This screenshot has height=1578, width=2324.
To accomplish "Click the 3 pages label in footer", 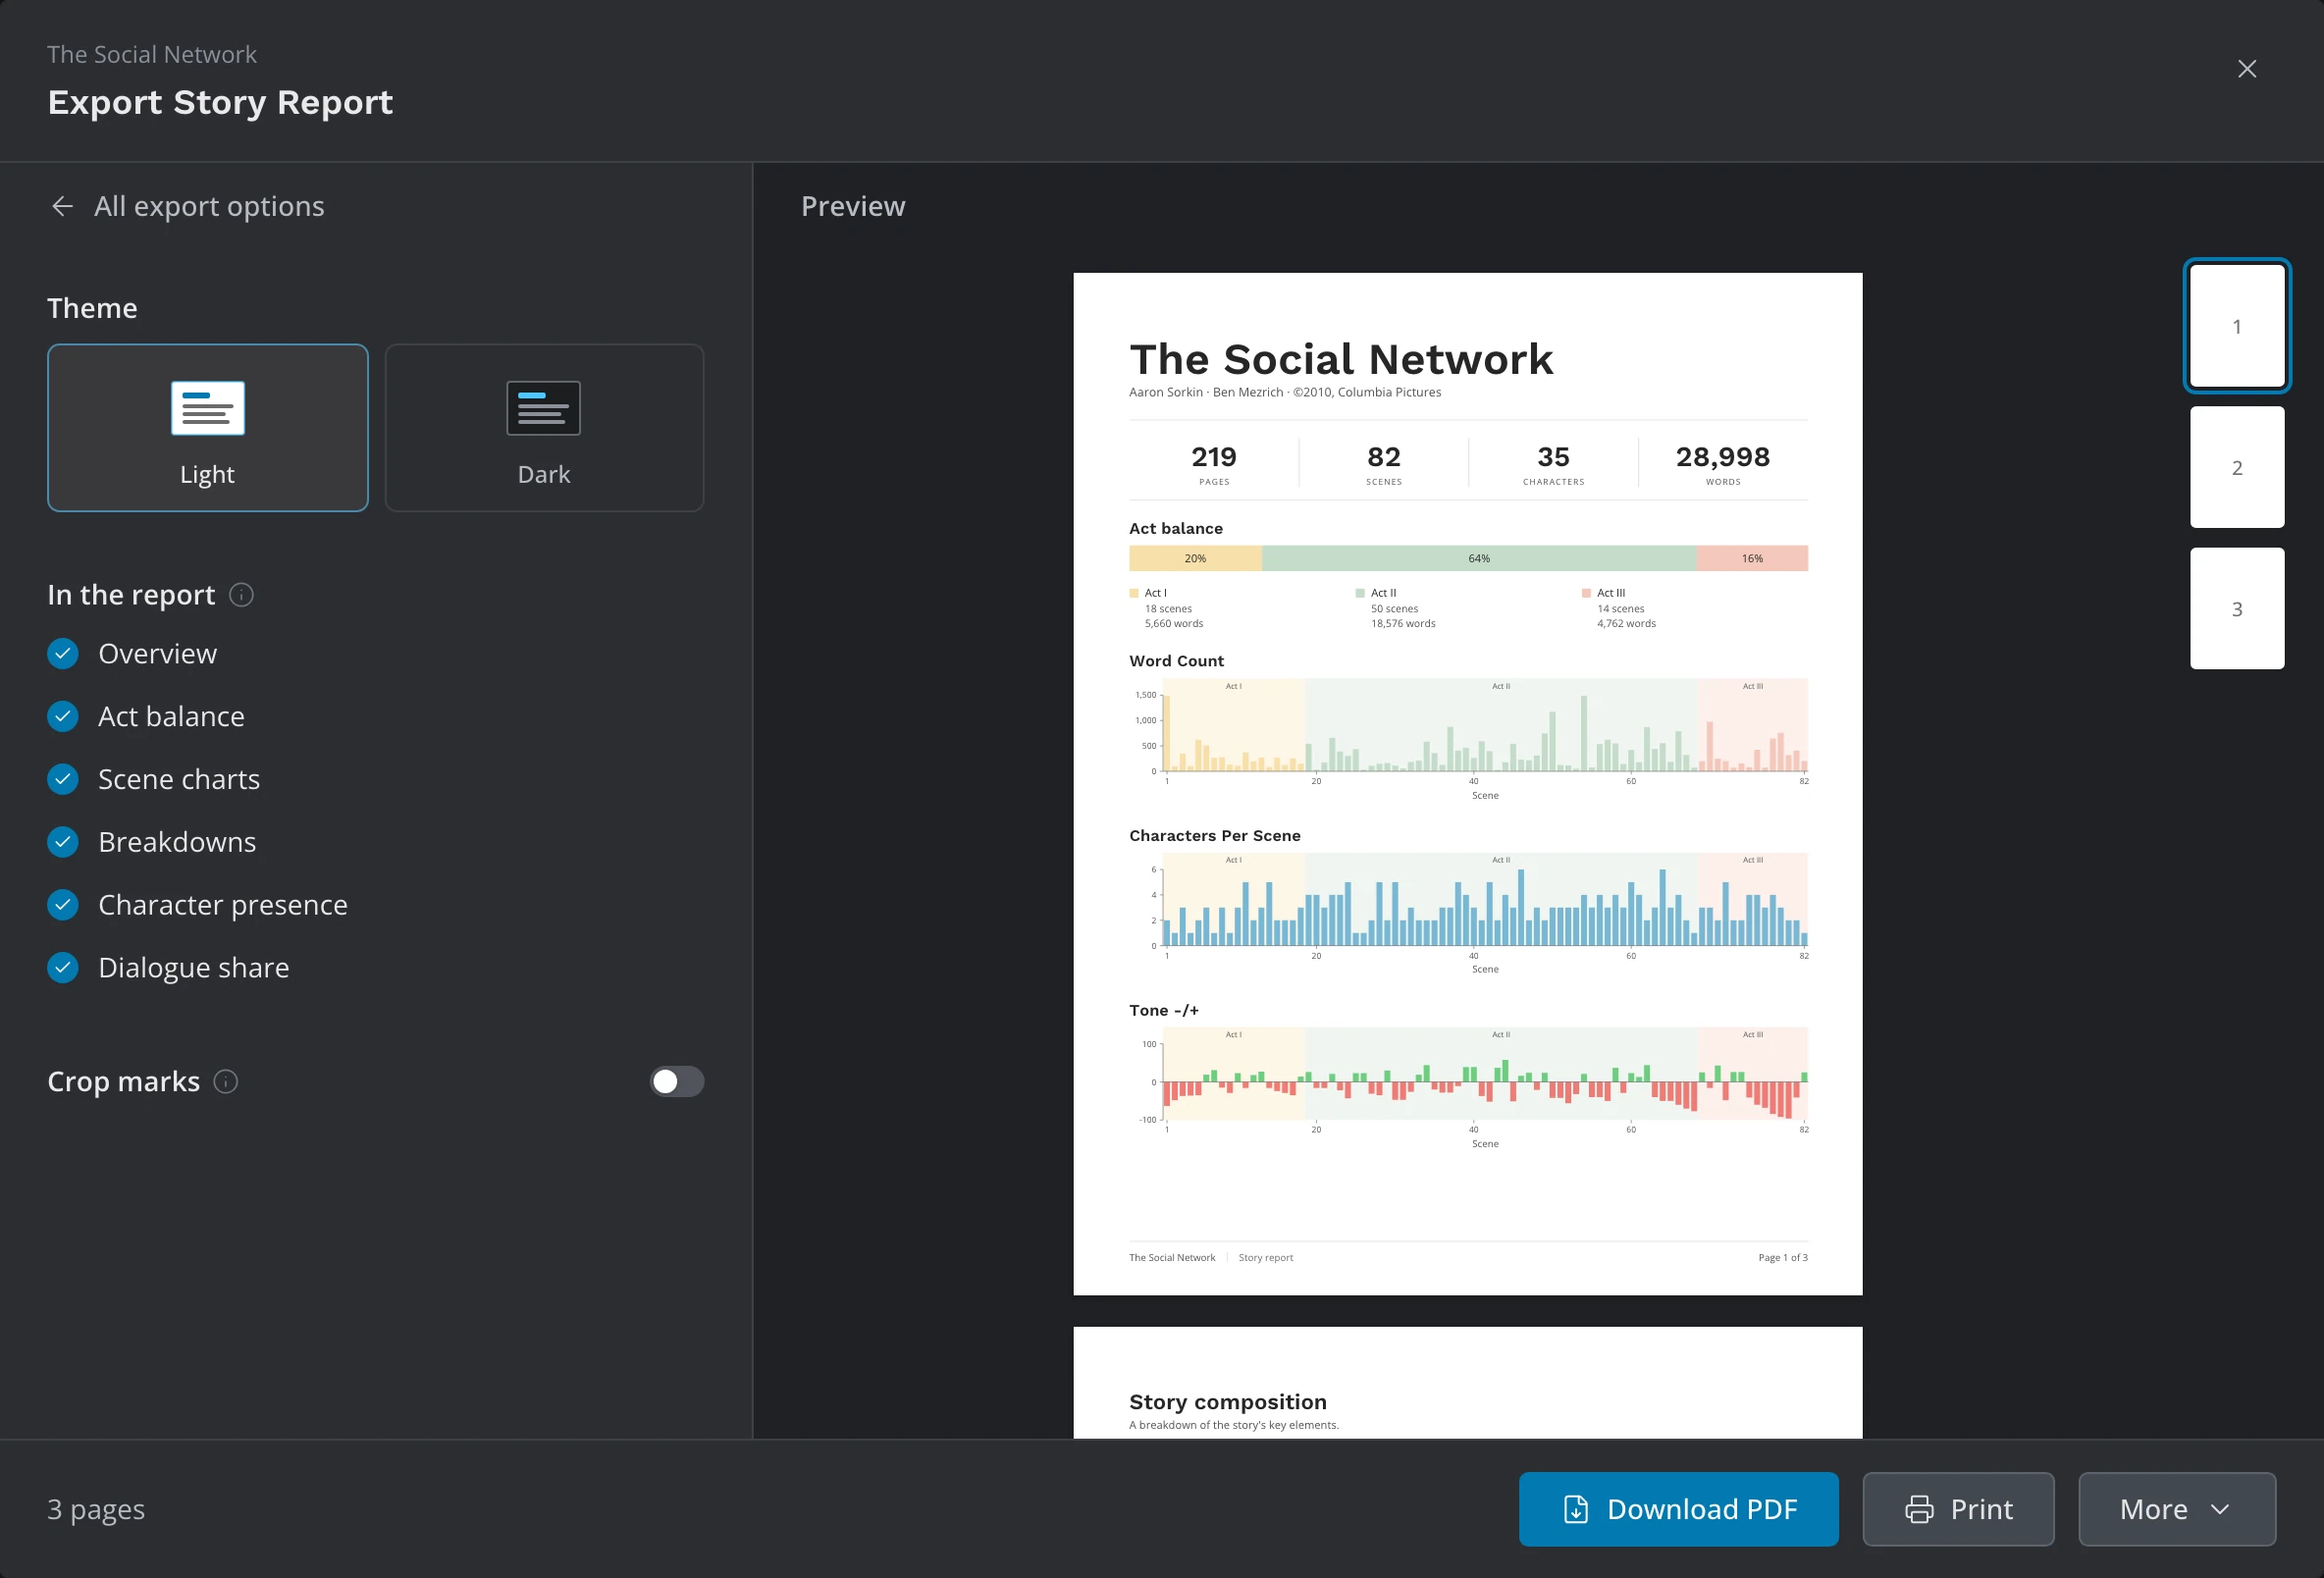I will point(96,1509).
